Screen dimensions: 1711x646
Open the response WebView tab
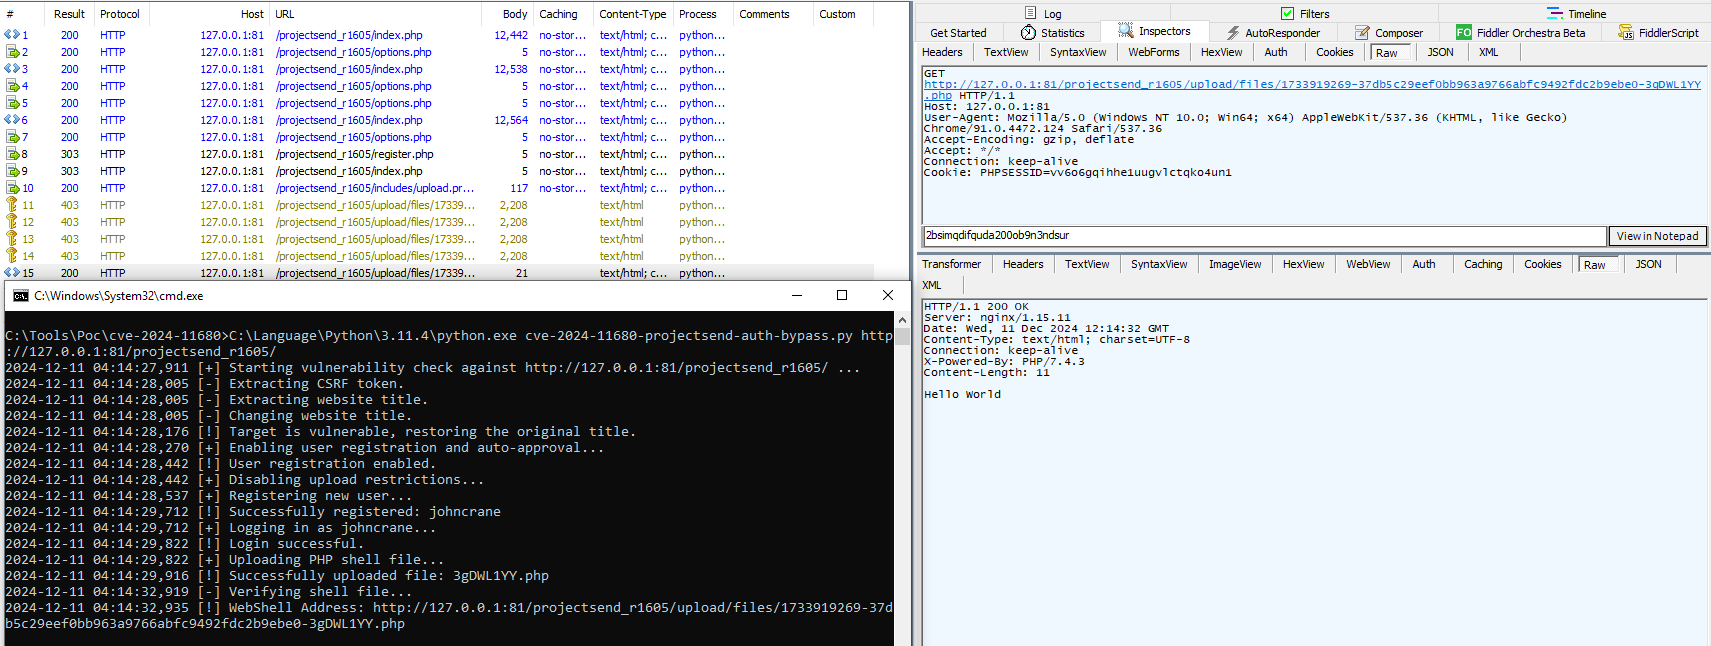pyautogui.click(x=1368, y=264)
